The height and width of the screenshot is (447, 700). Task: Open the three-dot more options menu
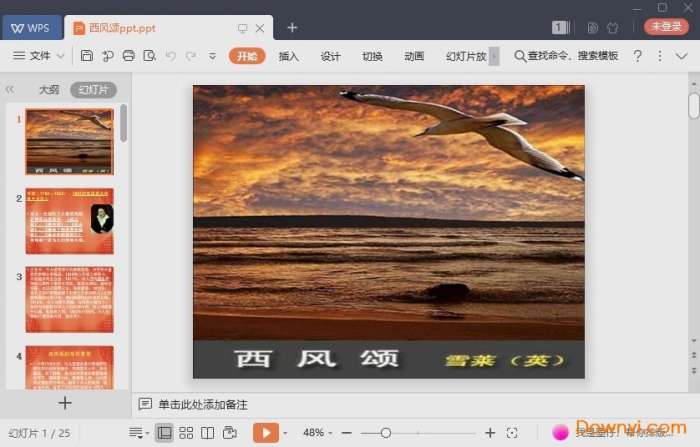(659, 56)
